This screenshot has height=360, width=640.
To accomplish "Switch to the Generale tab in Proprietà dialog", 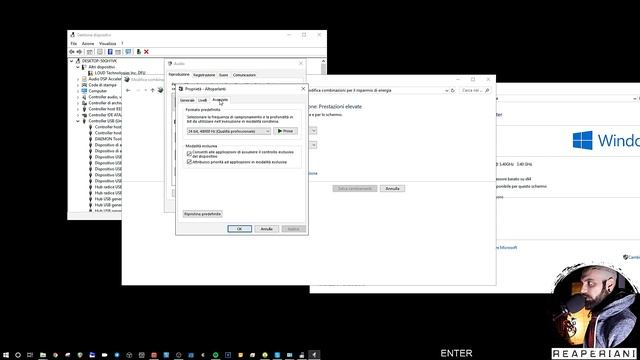I will (187, 100).
